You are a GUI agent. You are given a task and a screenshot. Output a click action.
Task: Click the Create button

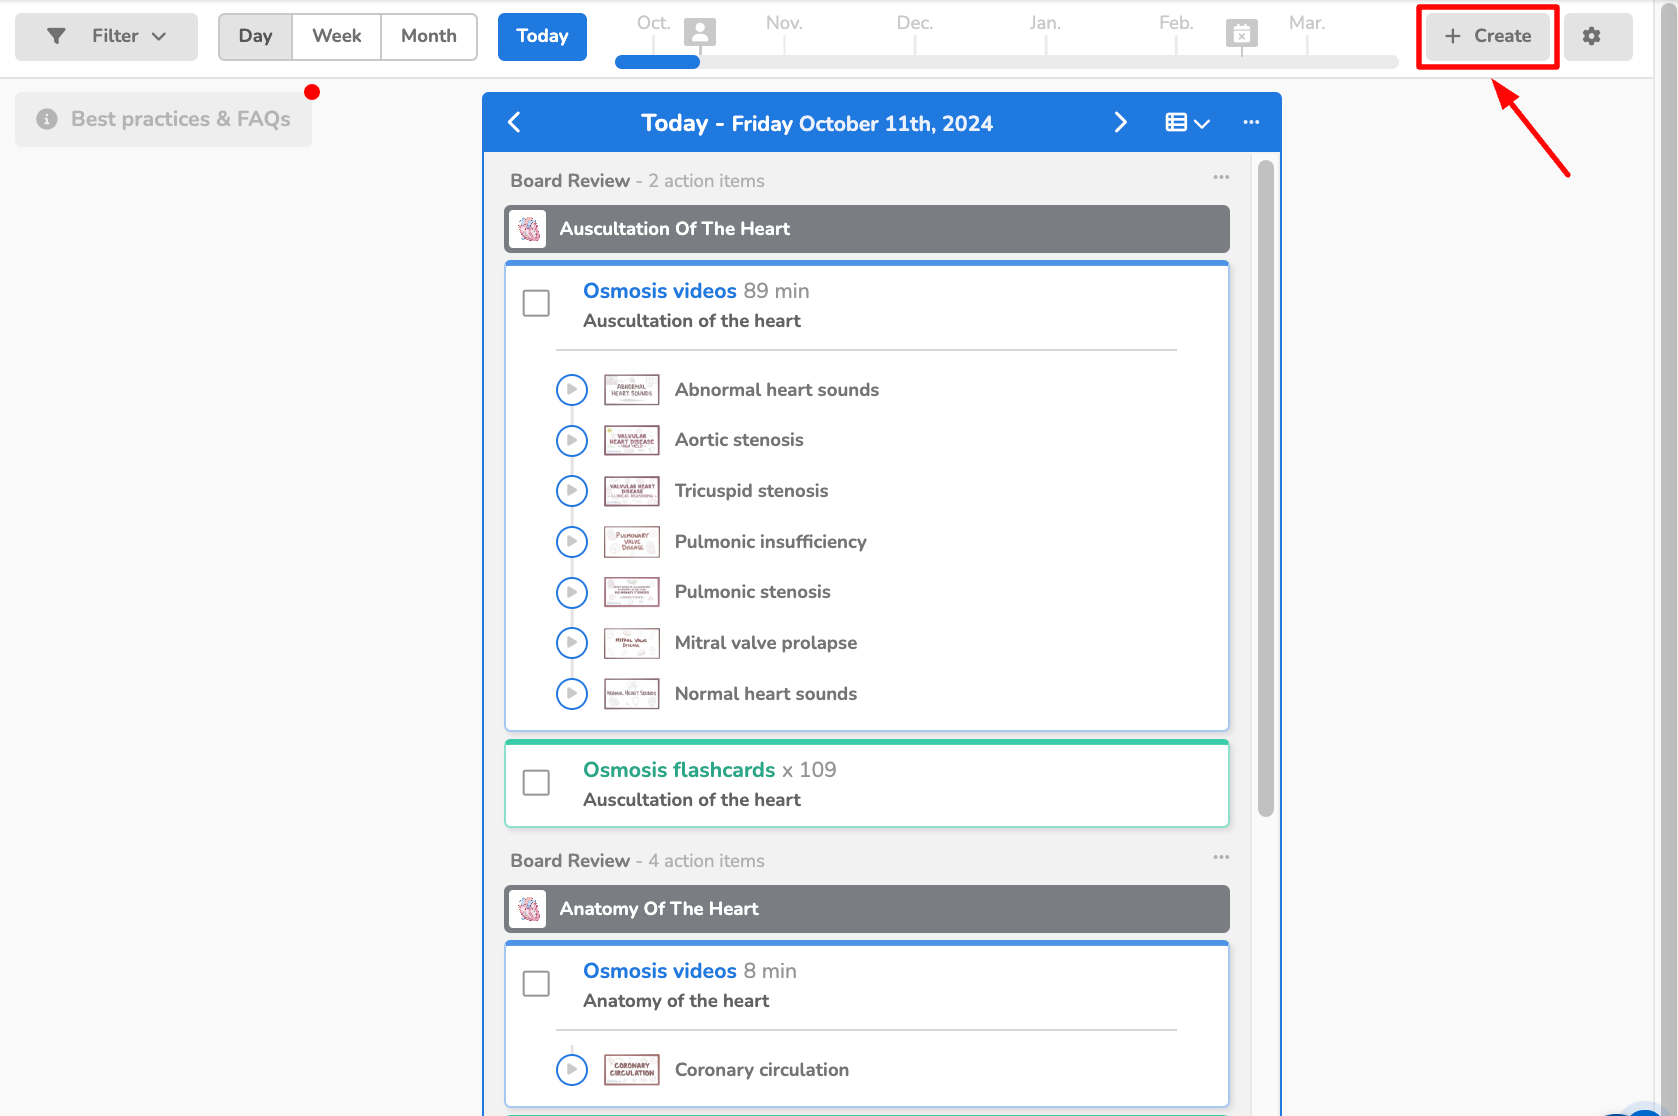tap(1487, 36)
